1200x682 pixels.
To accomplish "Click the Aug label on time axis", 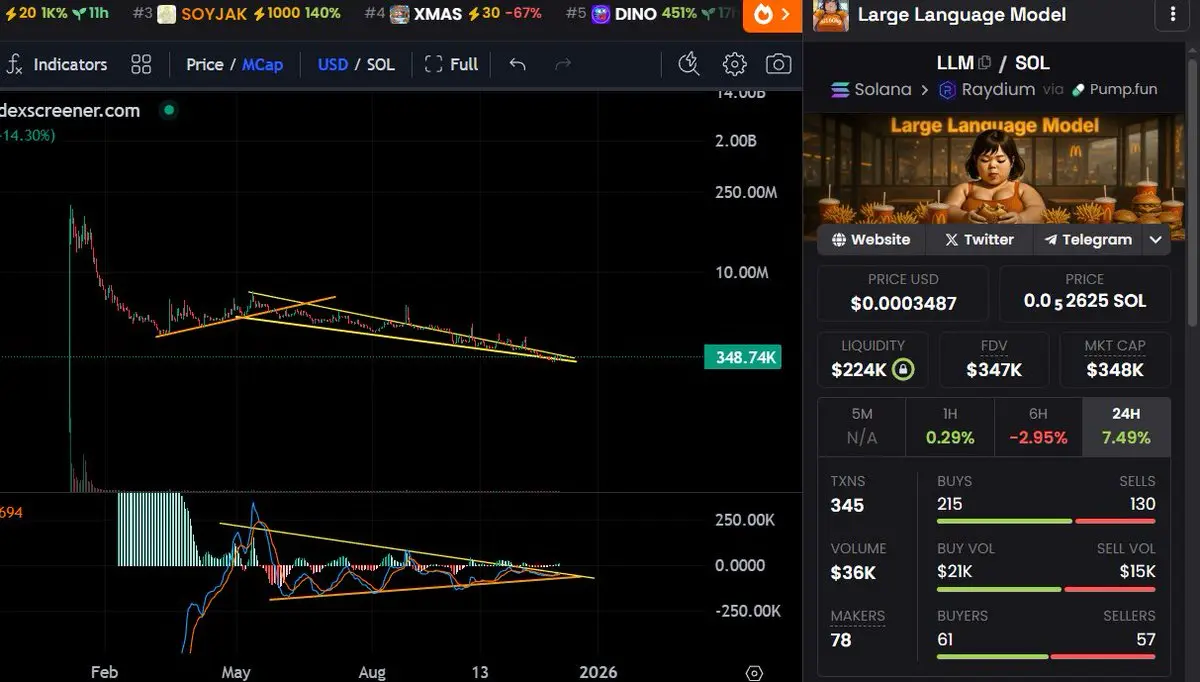I will click(x=372, y=672).
